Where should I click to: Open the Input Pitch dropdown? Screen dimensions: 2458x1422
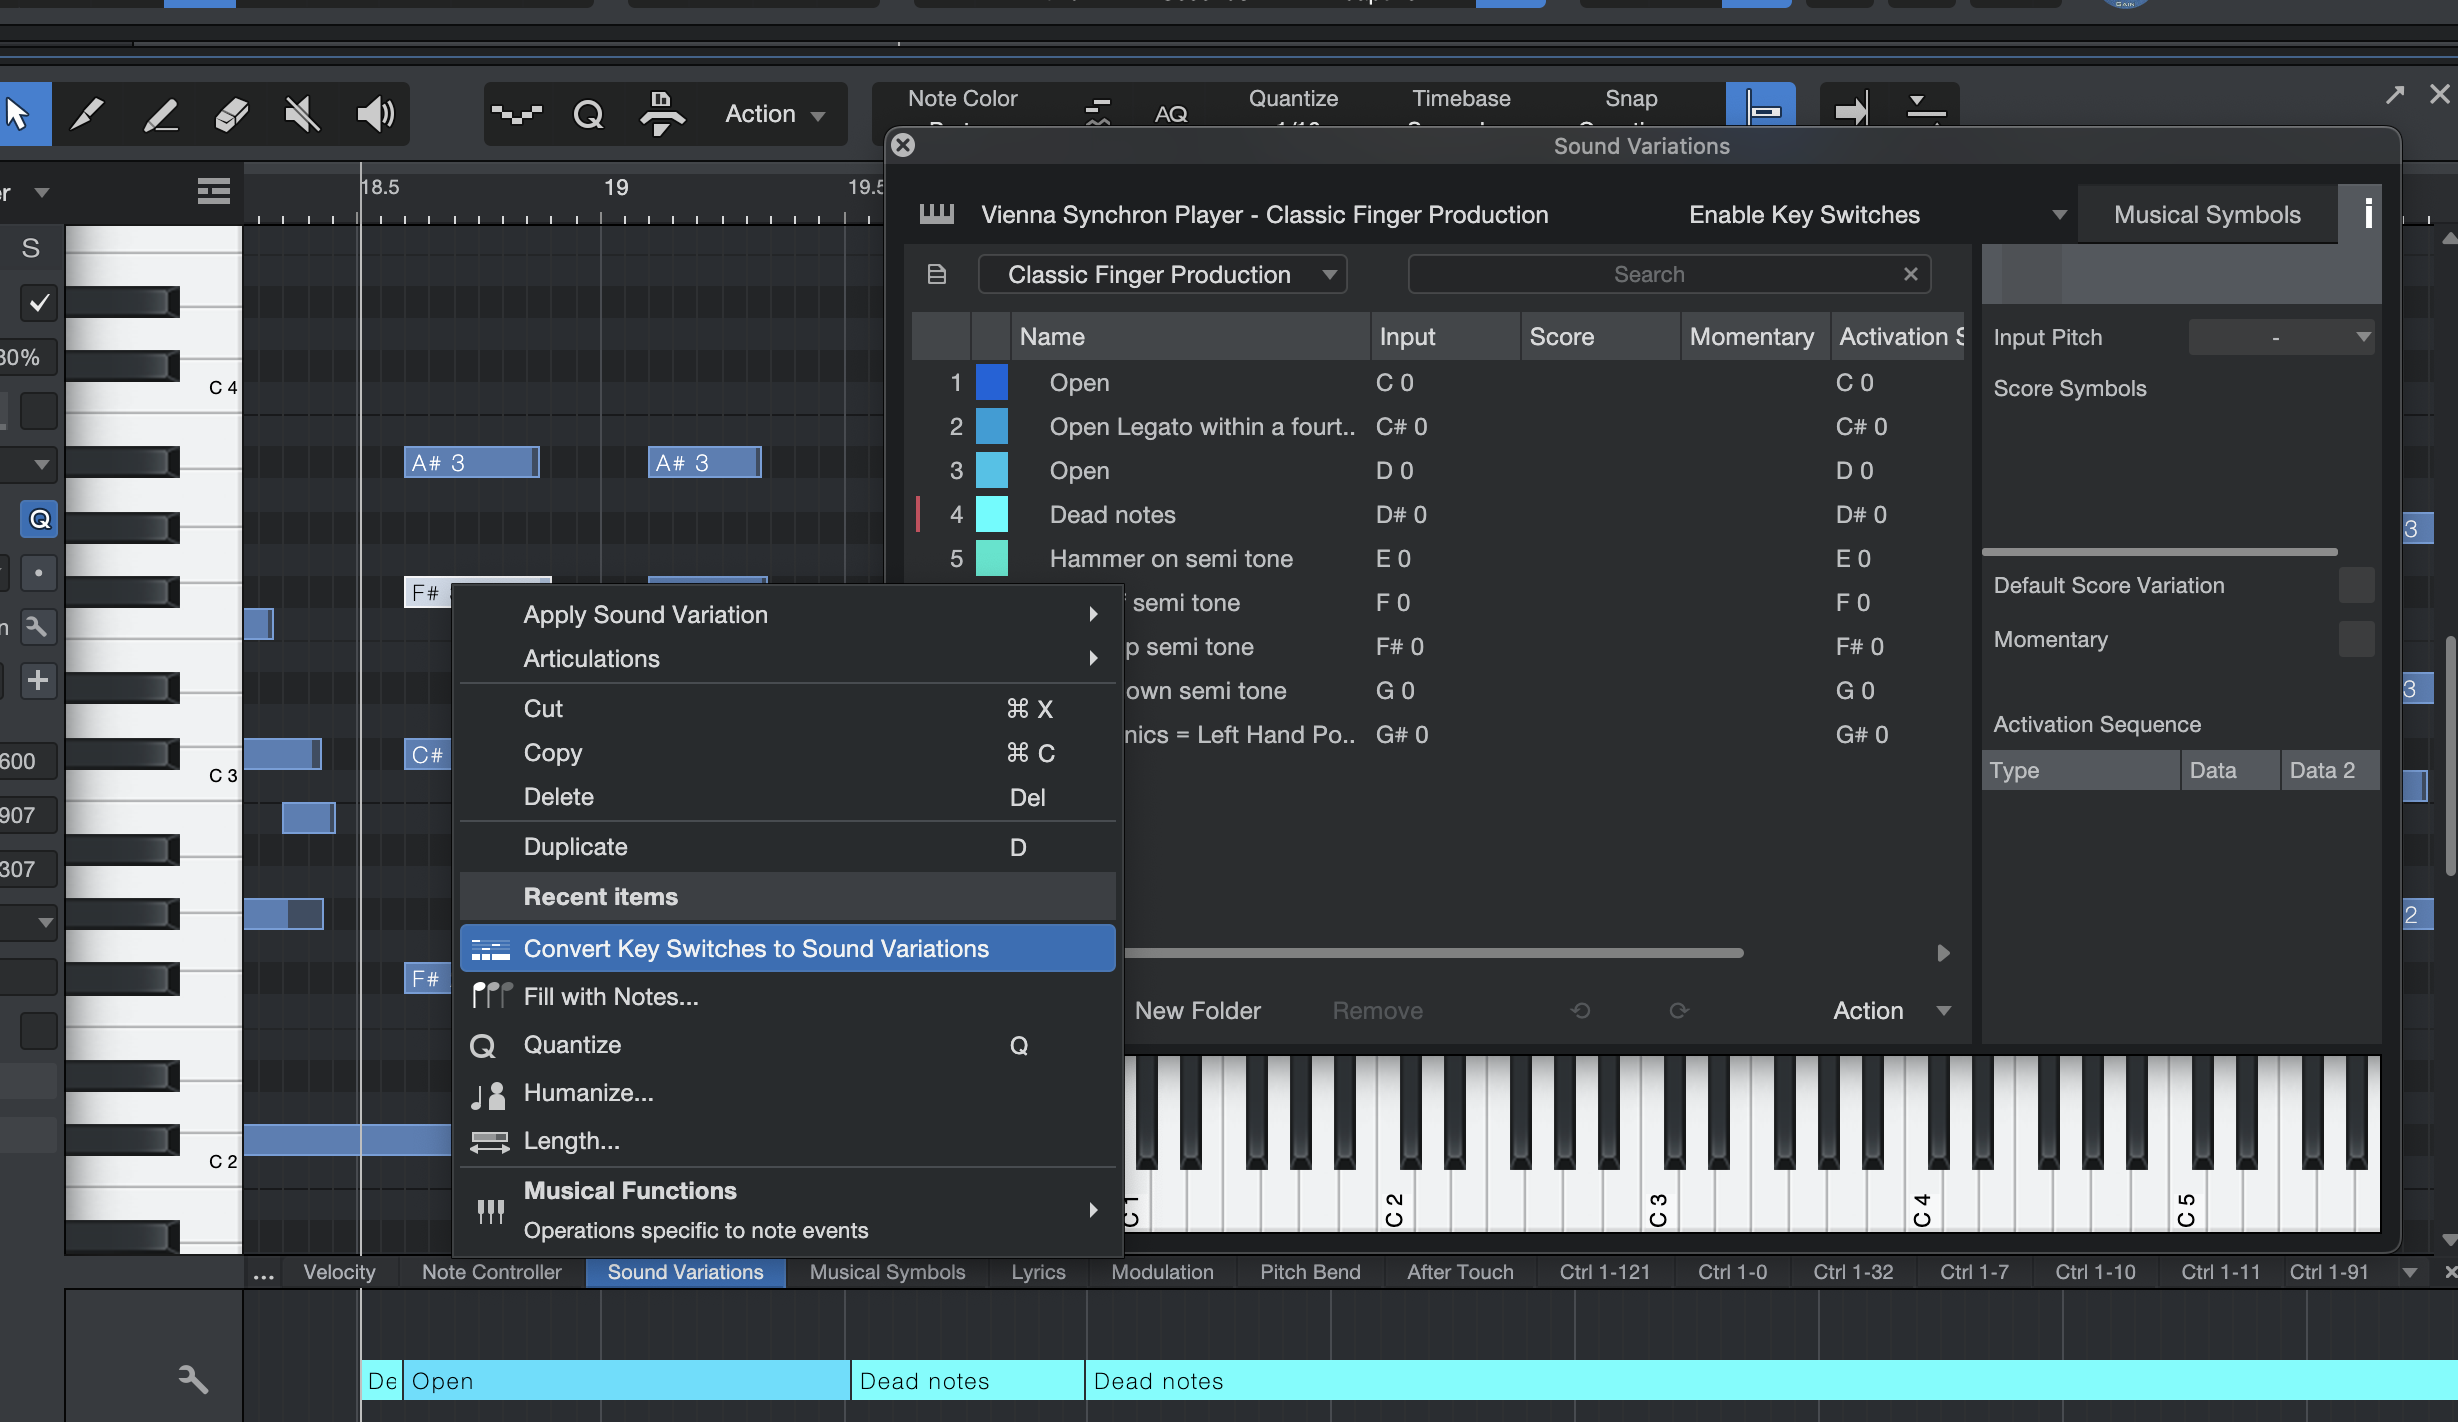pos(2281,338)
